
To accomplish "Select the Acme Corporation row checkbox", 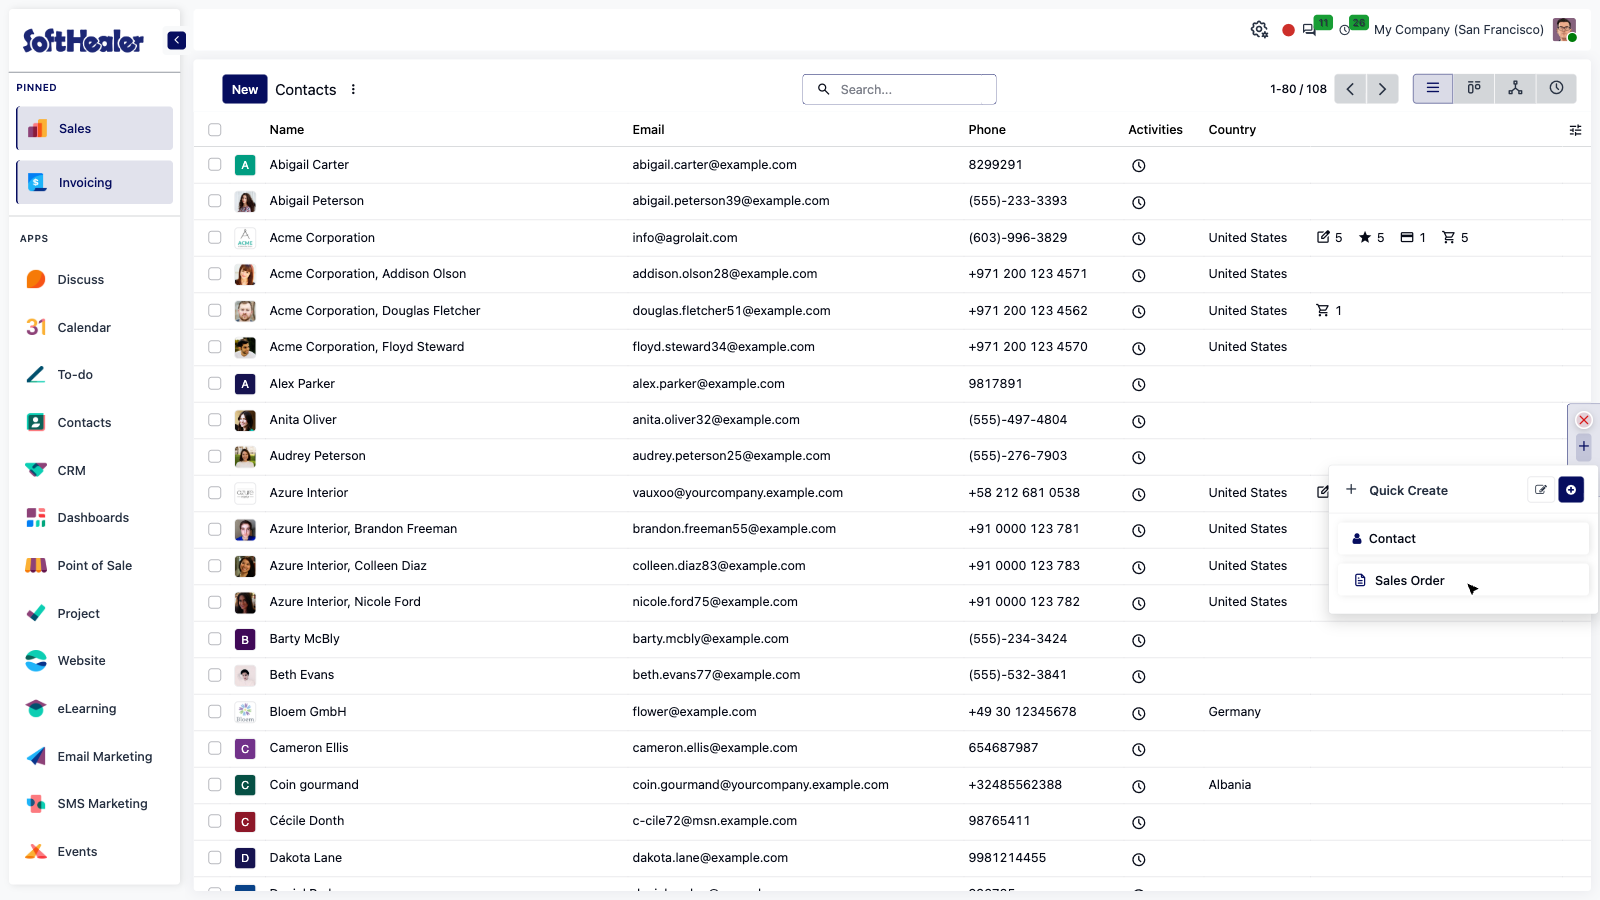I will 215,238.
